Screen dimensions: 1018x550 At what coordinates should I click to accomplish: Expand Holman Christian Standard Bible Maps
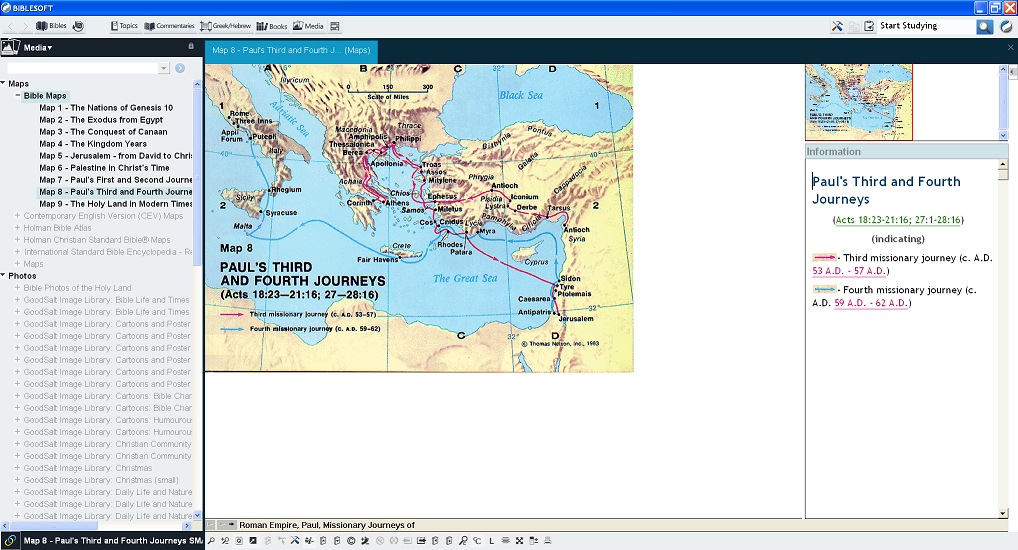point(18,240)
